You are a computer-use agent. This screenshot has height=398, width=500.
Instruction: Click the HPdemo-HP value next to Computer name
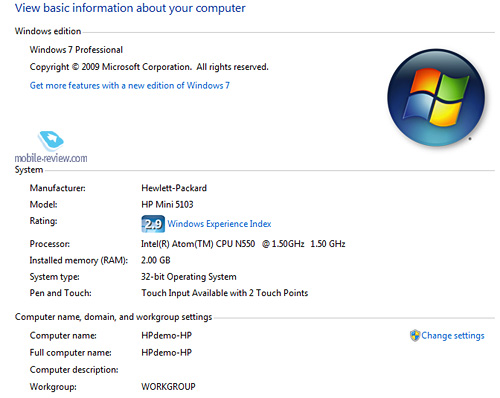pos(167,335)
